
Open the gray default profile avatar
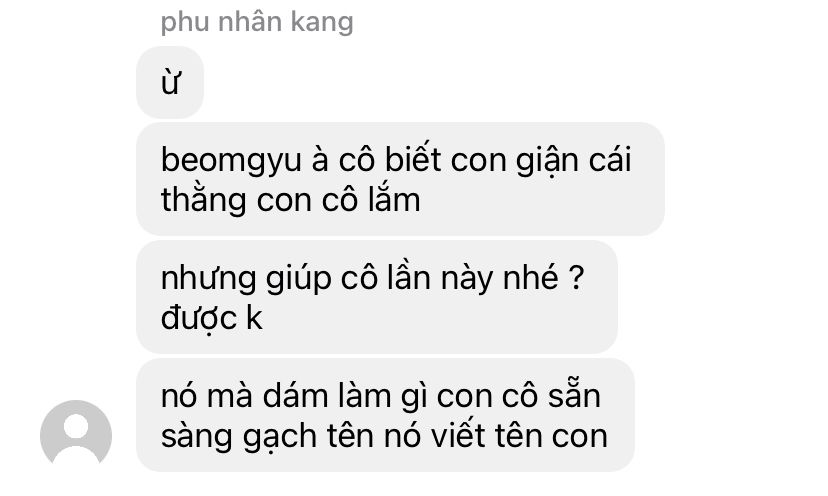tap(76, 435)
